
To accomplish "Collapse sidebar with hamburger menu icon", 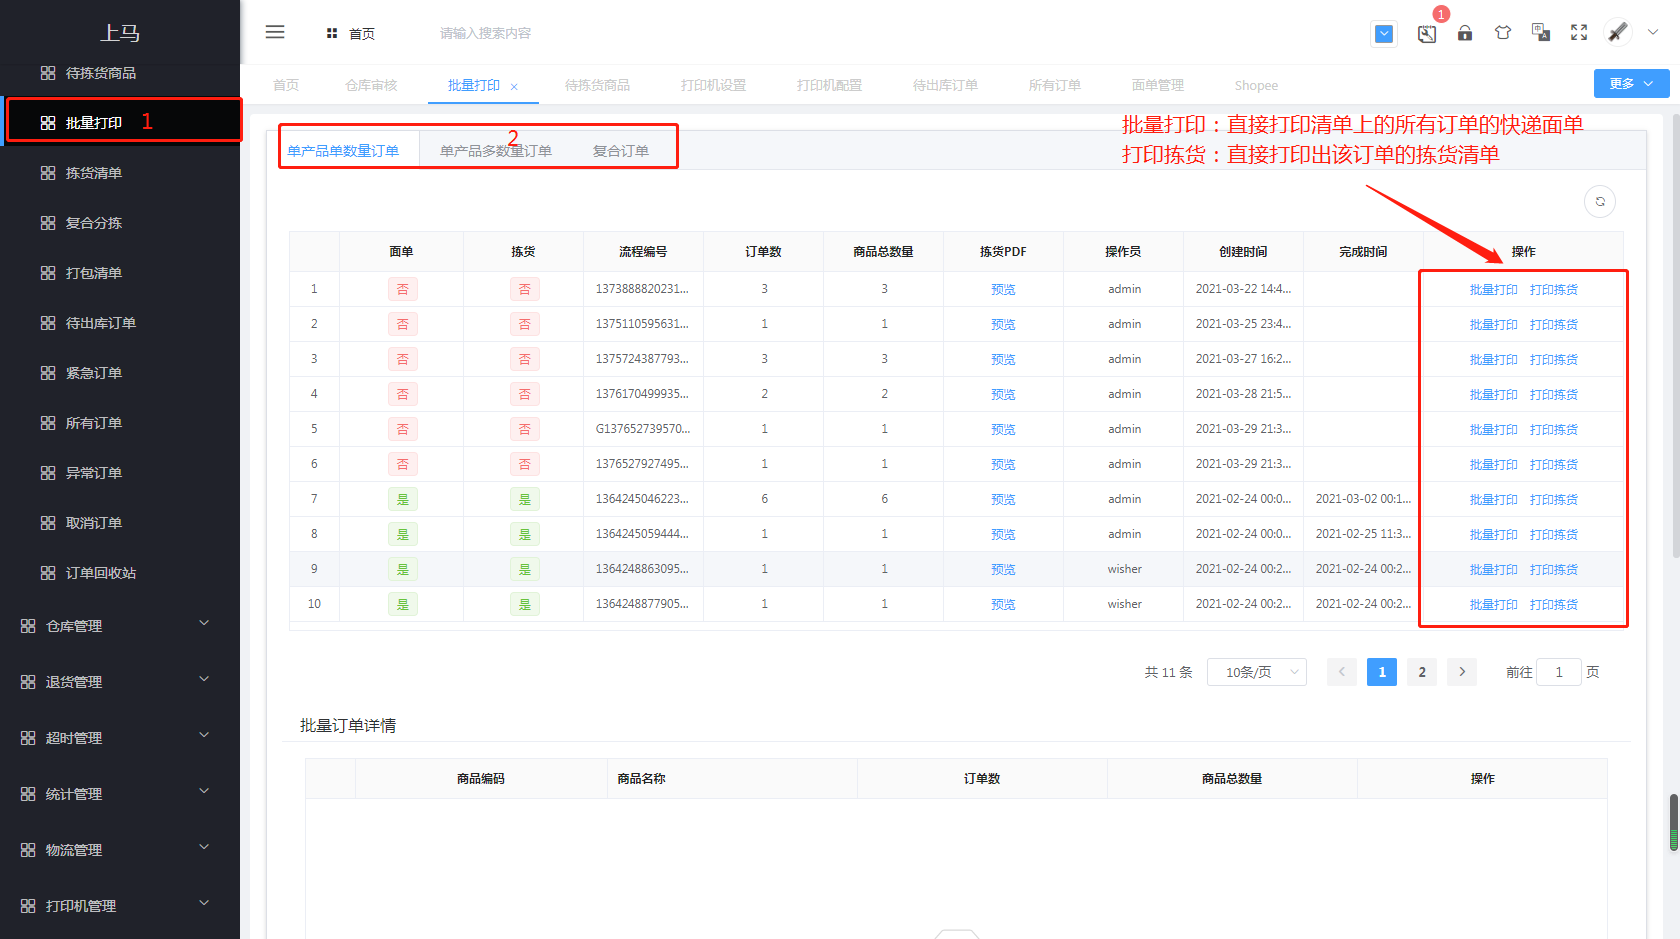I will click(275, 32).
